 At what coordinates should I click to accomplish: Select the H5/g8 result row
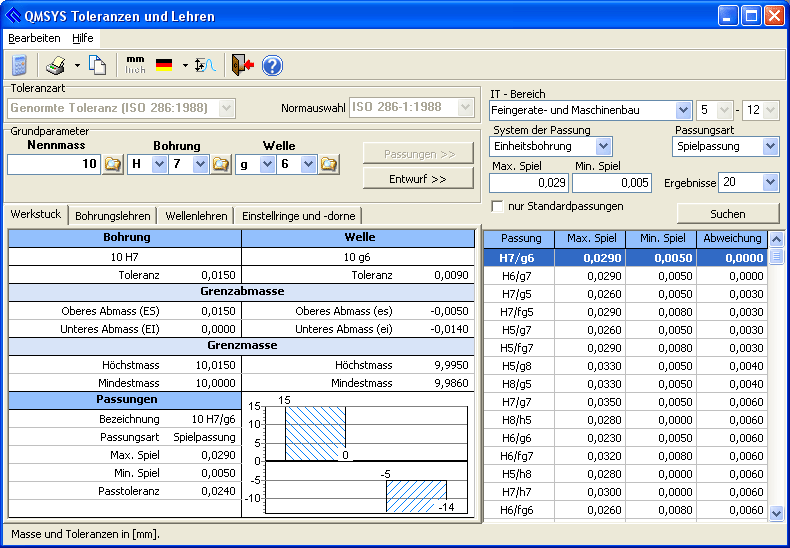[x=625, y=366]
